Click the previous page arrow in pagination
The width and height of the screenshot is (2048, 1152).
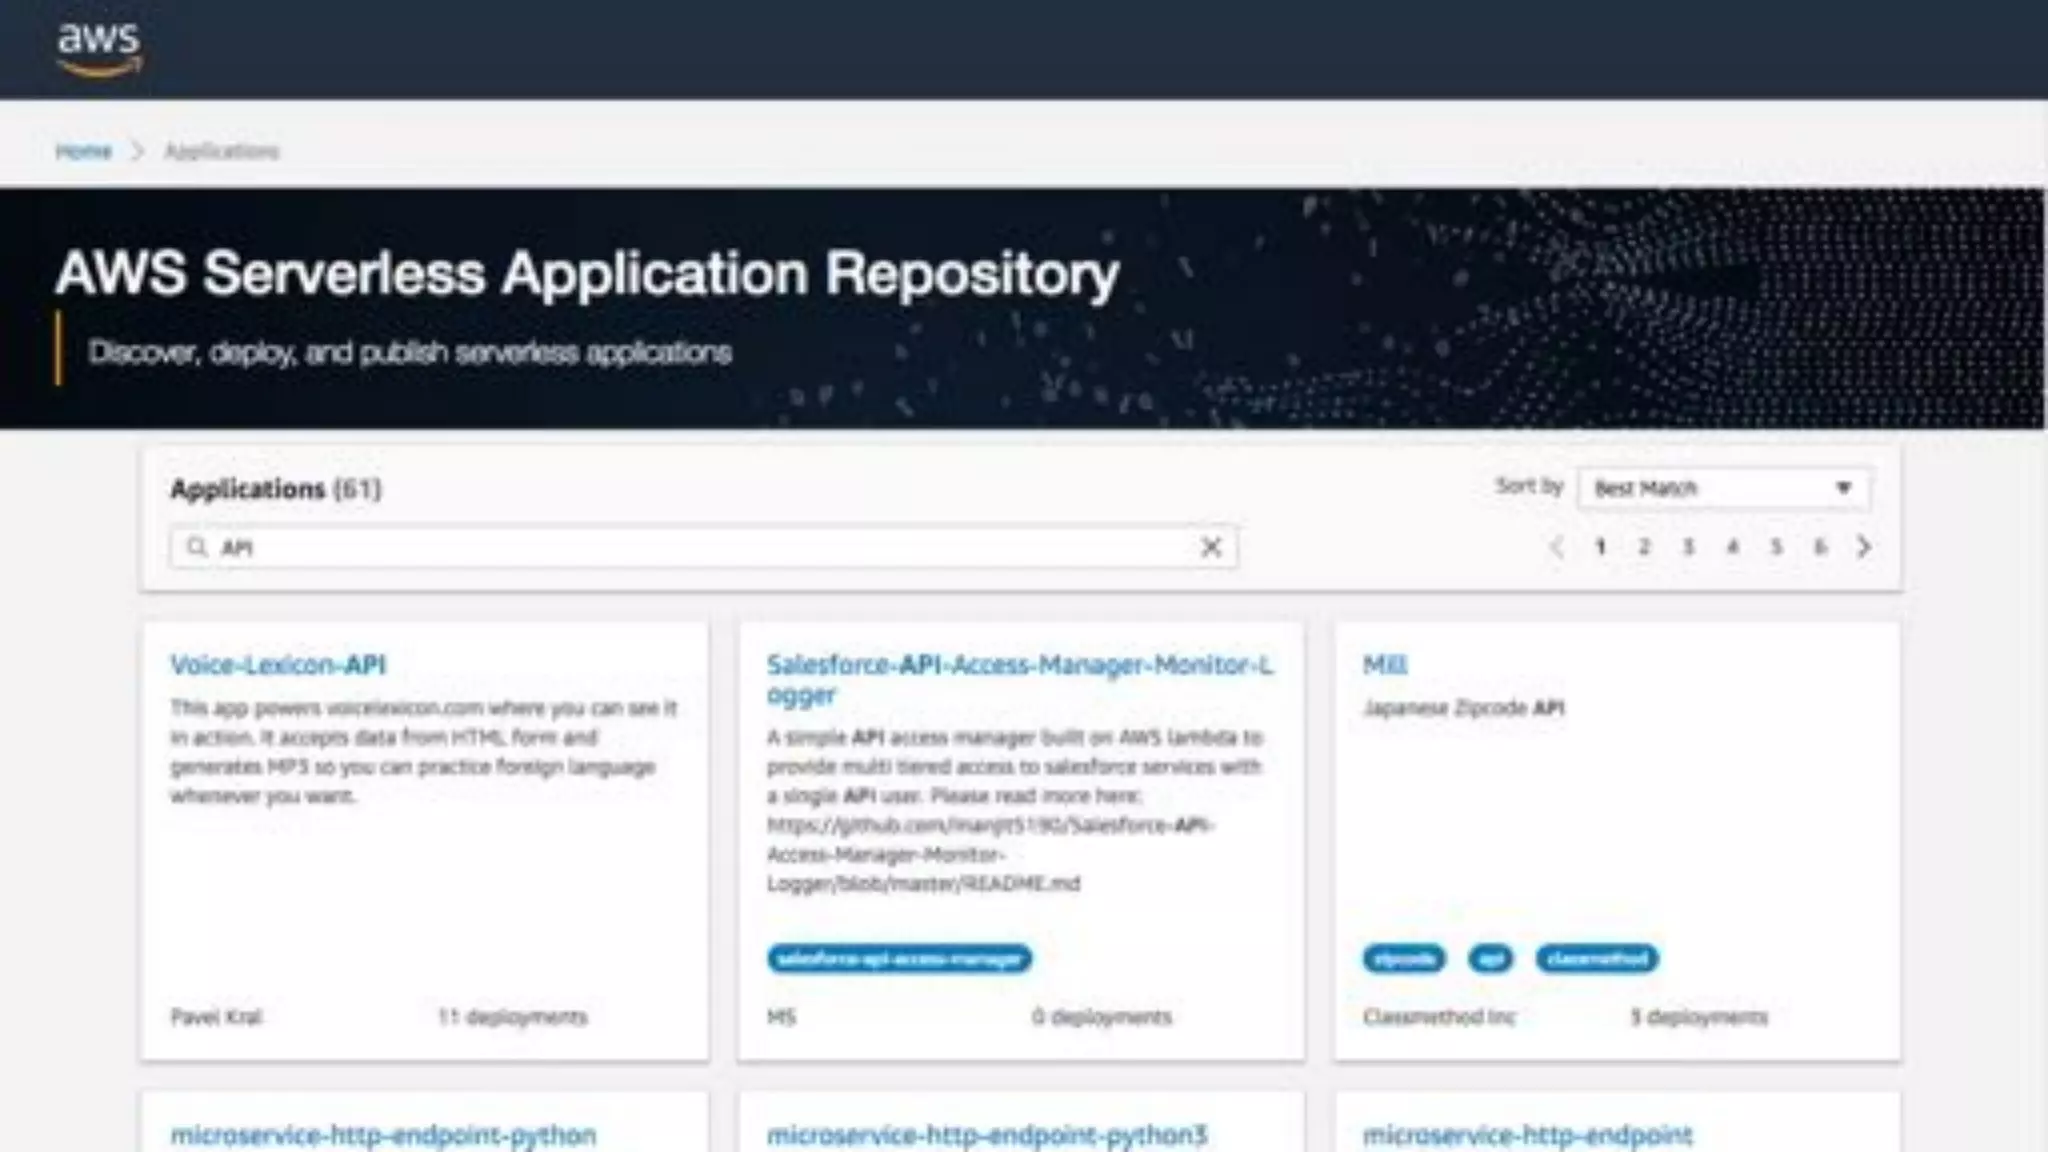1556,547
